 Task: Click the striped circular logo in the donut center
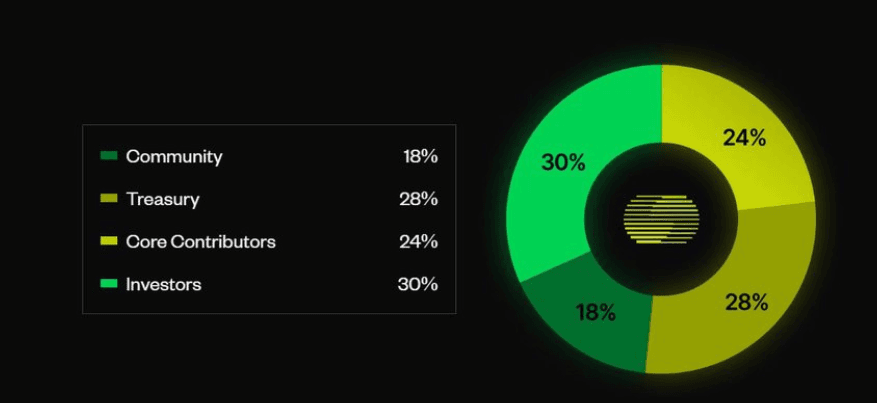(661, 219)
